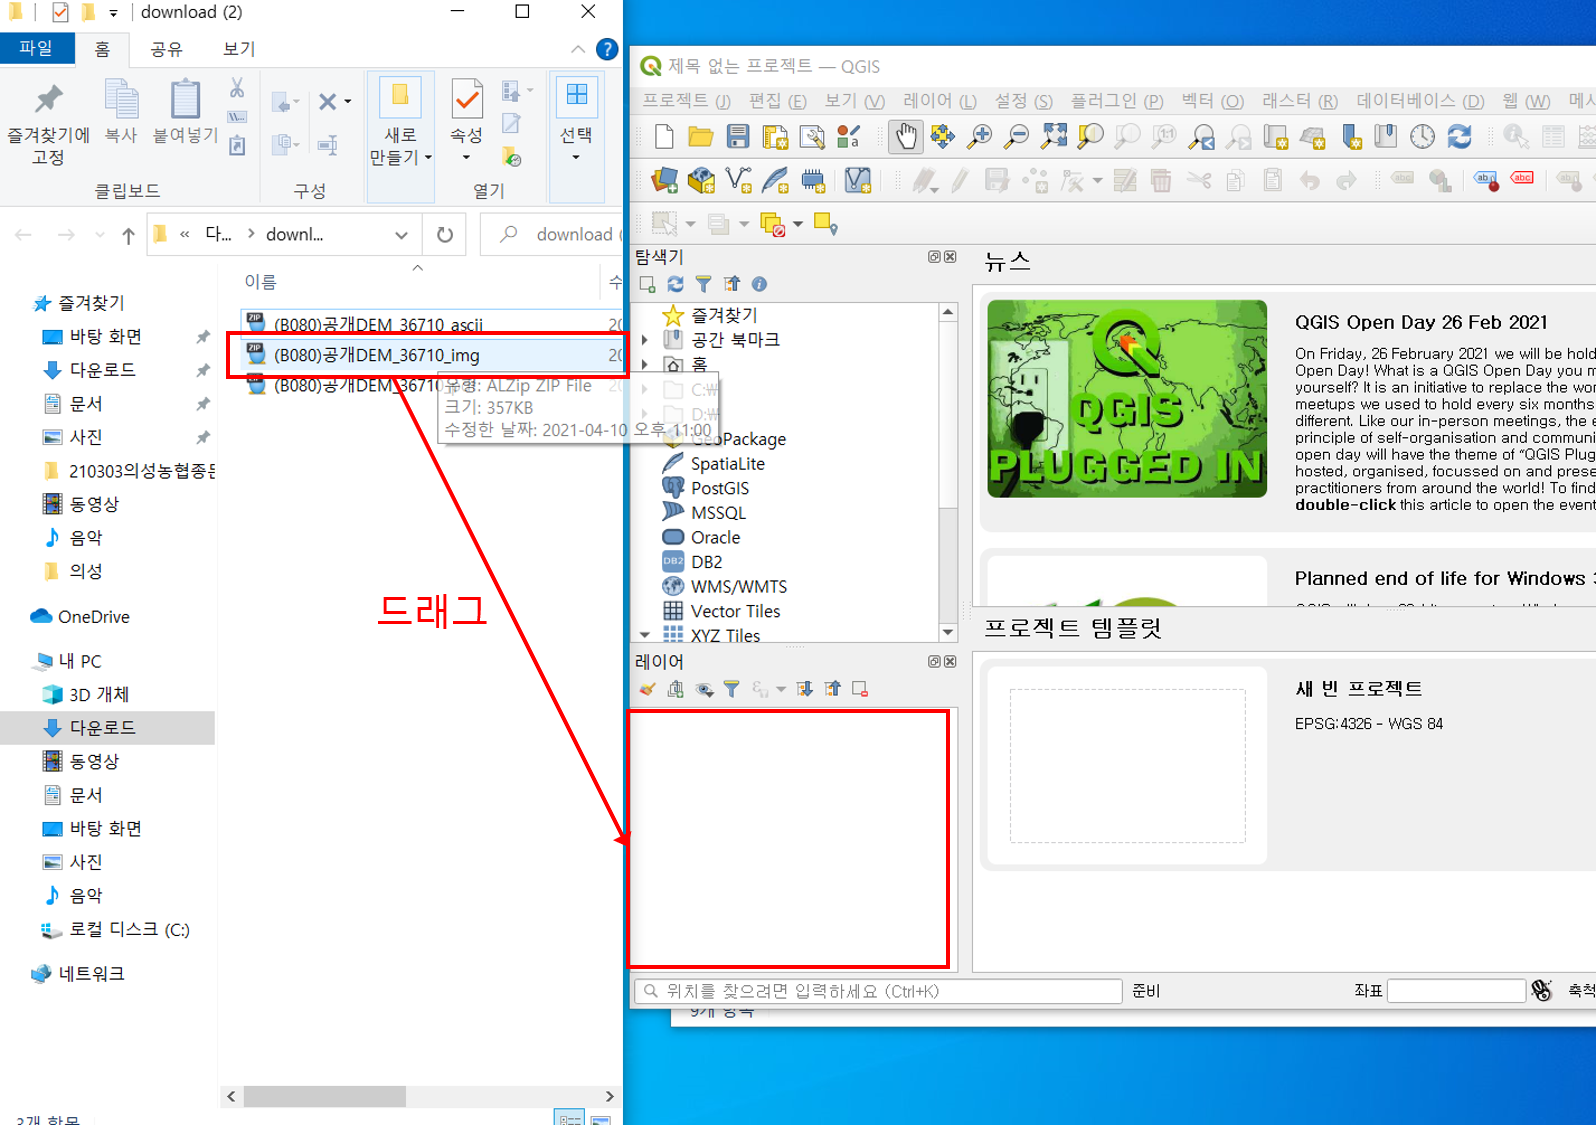Click 즐겨찾기에 고정 button in Explorer
Image resolution: width=1596 pixels, height=1125 pixels.
coord(48,122)
